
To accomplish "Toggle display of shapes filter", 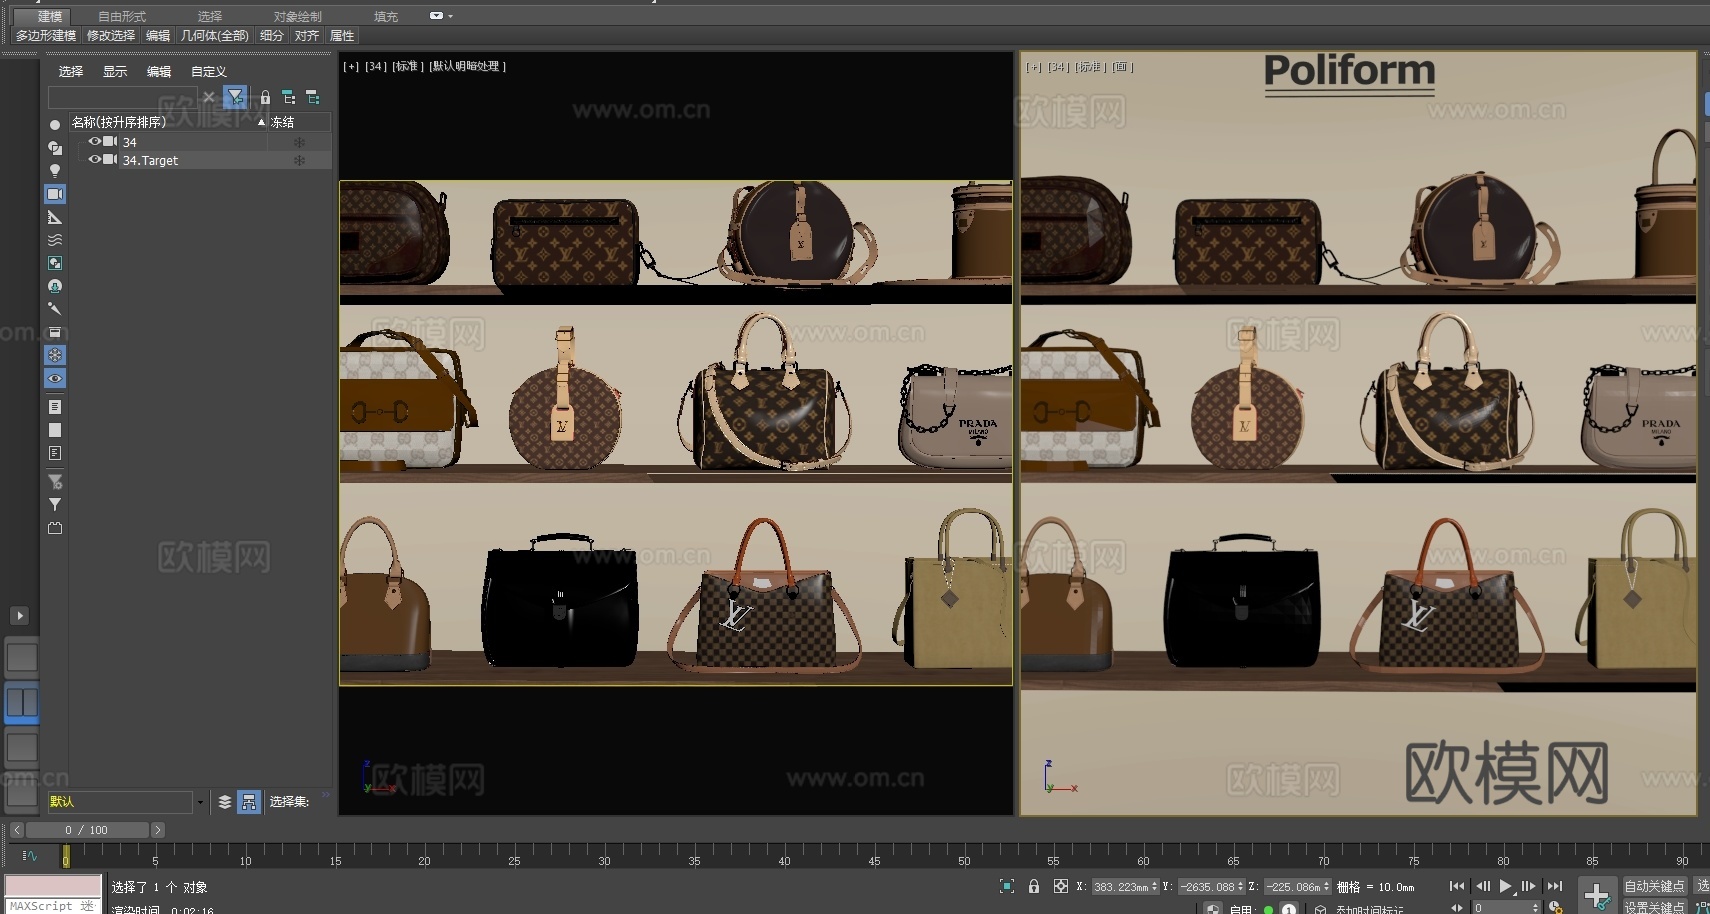I will [55, 148].
